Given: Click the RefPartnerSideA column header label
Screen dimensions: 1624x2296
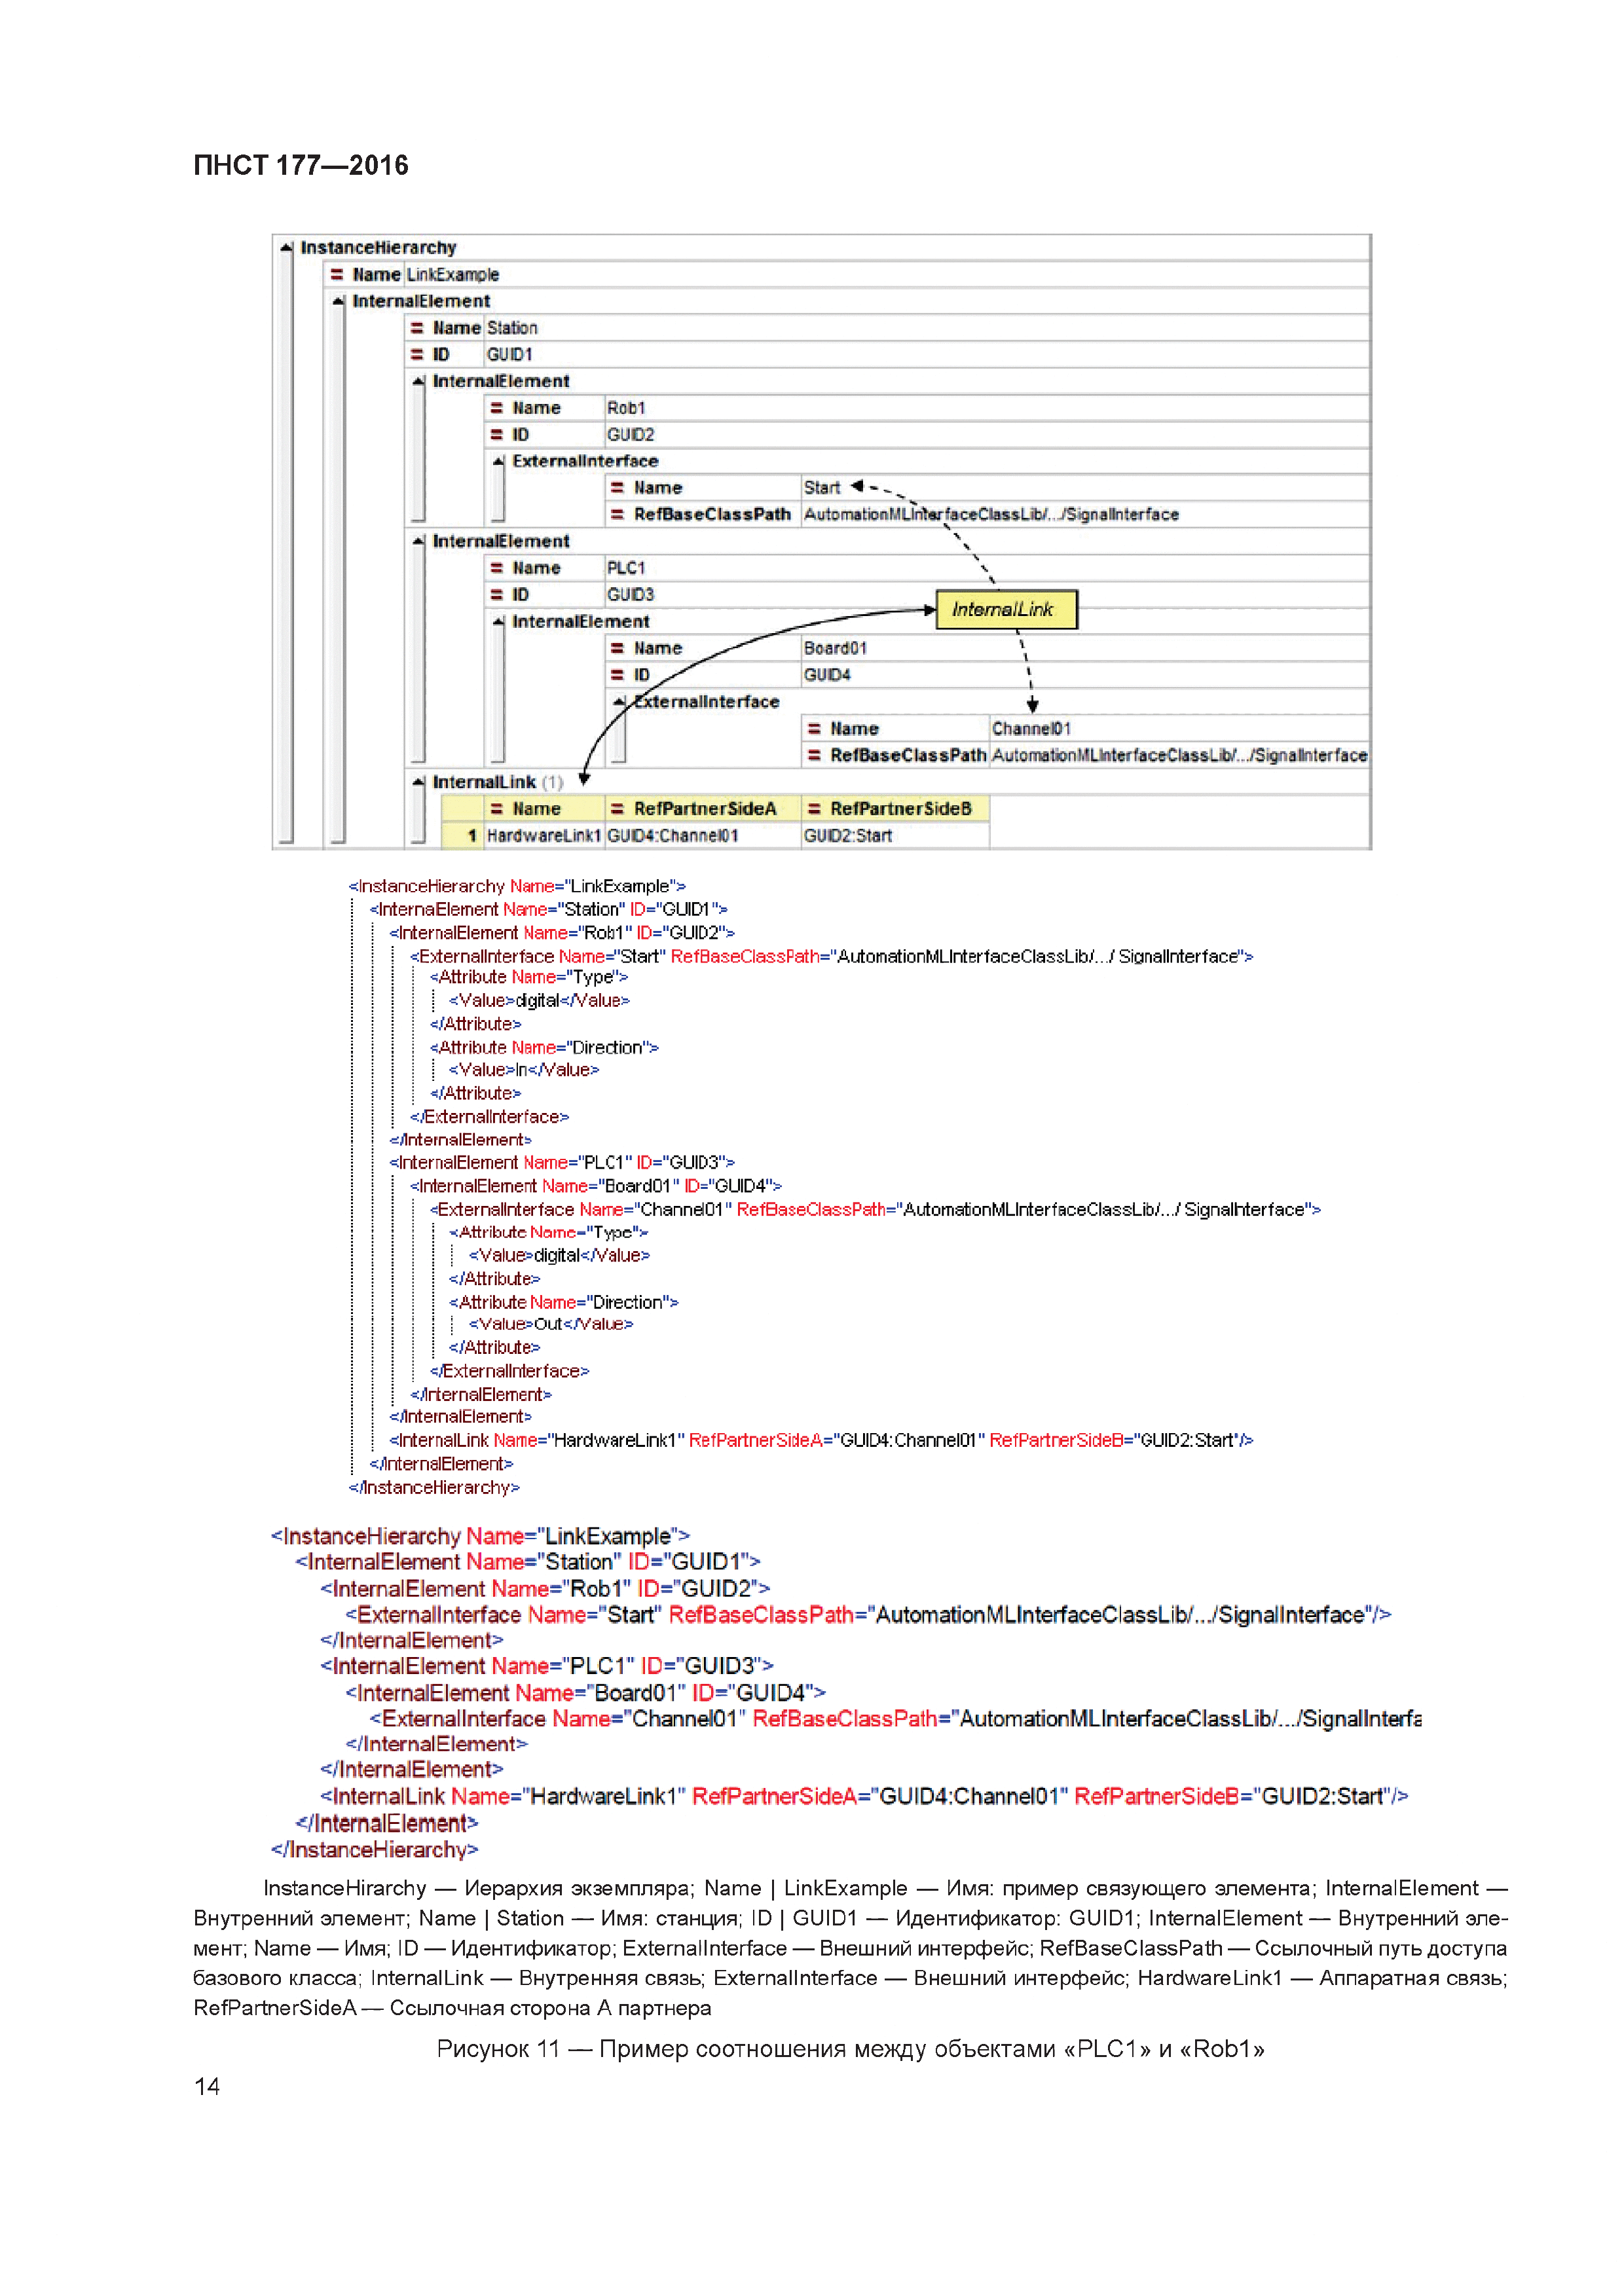Looking at the screenshot, I should [x=705, y=809].
